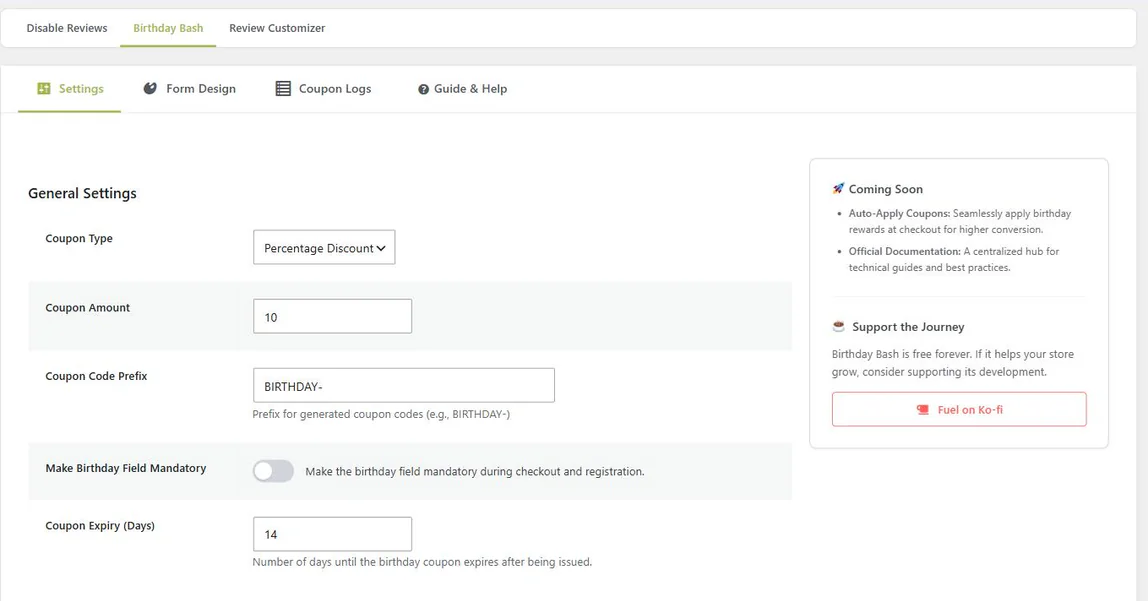Screen dimensions: 1148x601
Task: Click the Support the Journey coffee icon
Action: [838, 326]
